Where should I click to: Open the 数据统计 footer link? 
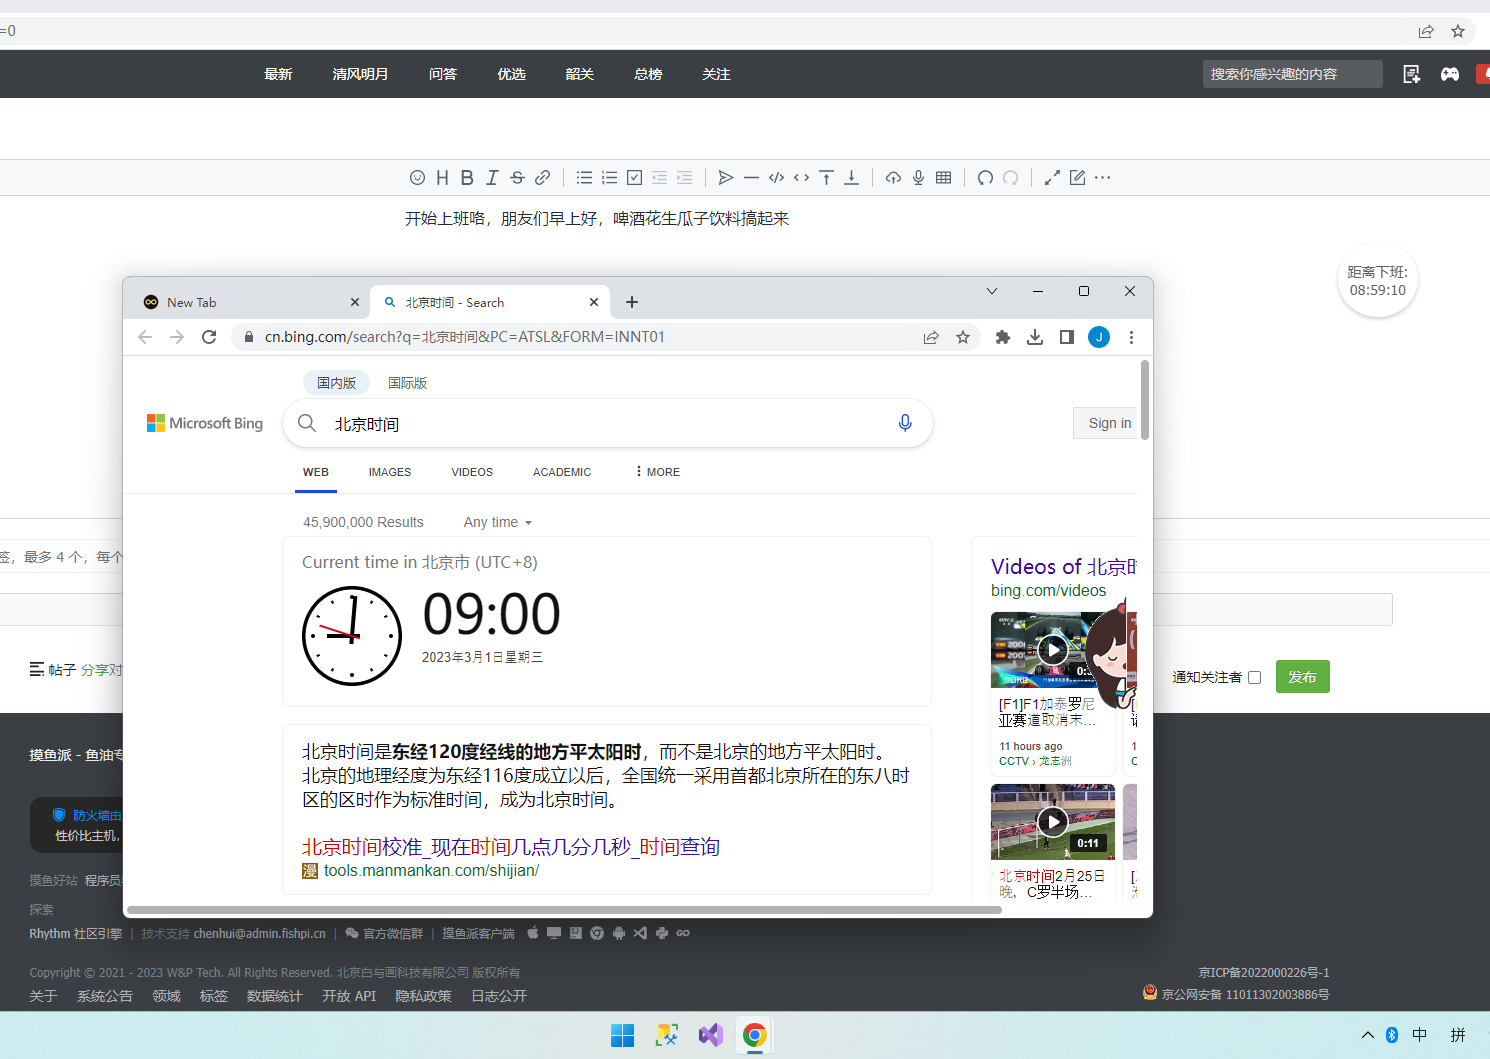[274, 996]
